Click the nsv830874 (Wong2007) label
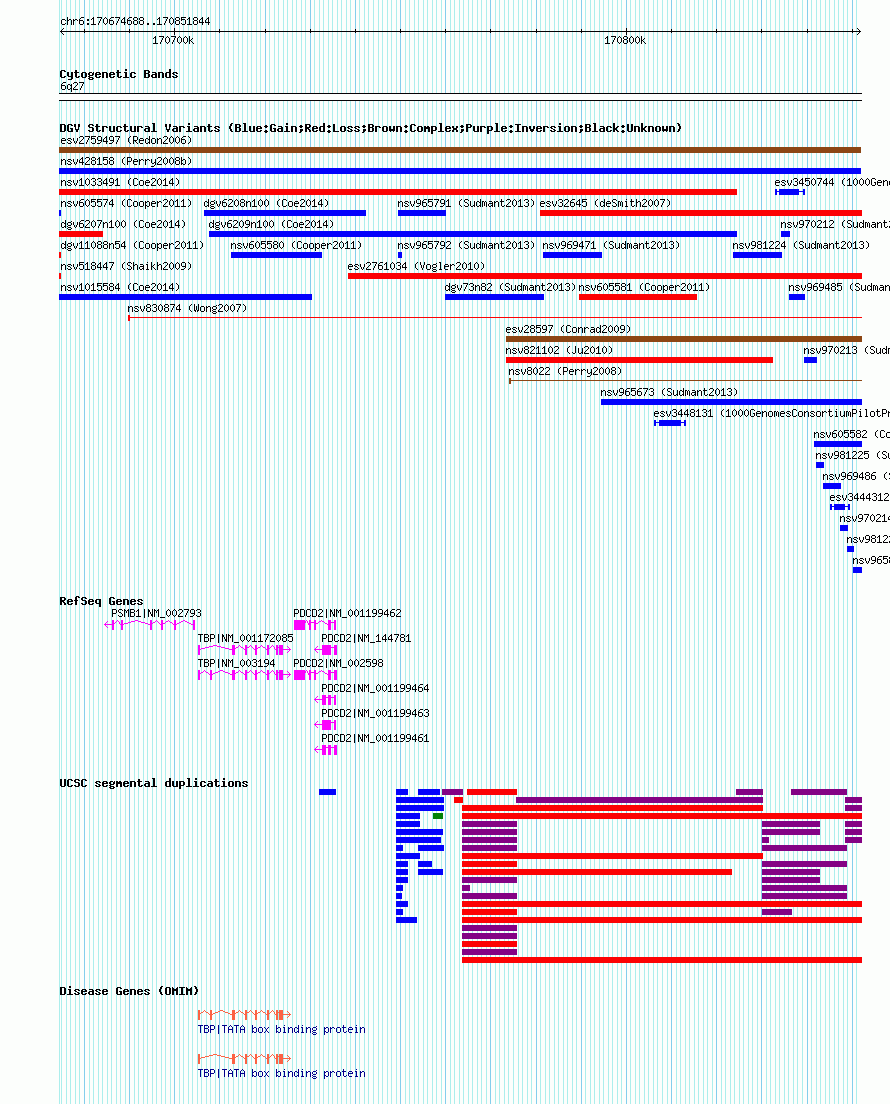Viewport: 890px width, 1104px height. (x=187, y=309)
